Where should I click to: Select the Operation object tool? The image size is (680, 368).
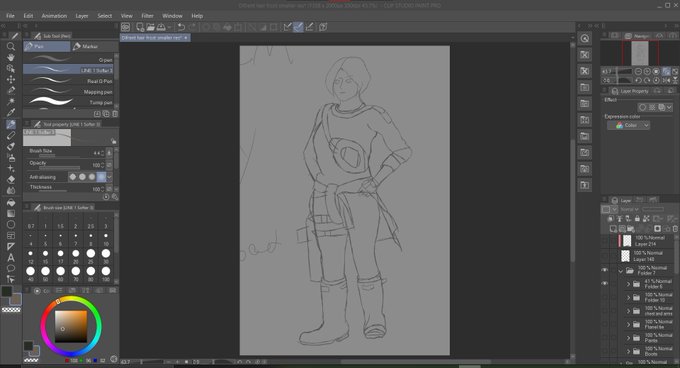coord(11,68)
